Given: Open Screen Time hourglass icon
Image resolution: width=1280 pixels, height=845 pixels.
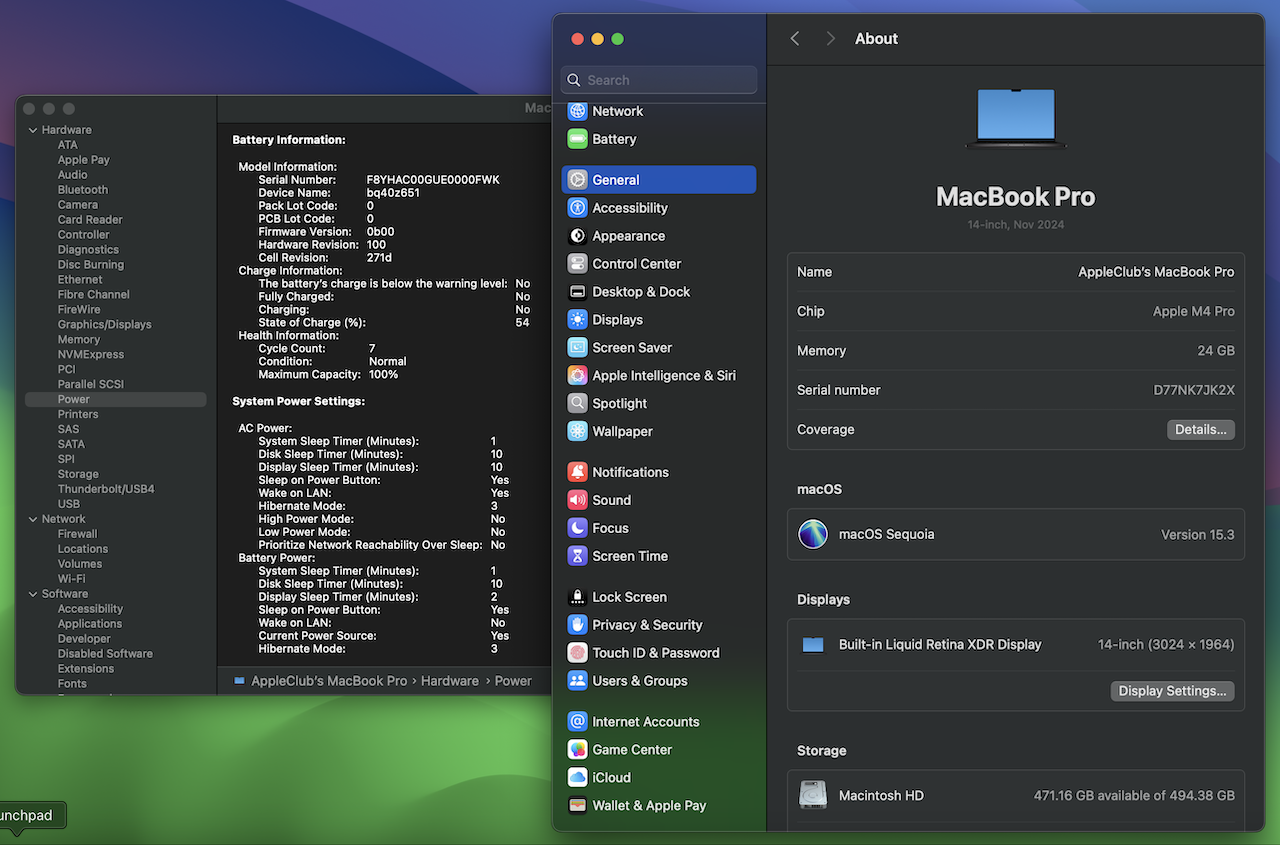Looking at the screenshot, I should (x=577, y=556).
